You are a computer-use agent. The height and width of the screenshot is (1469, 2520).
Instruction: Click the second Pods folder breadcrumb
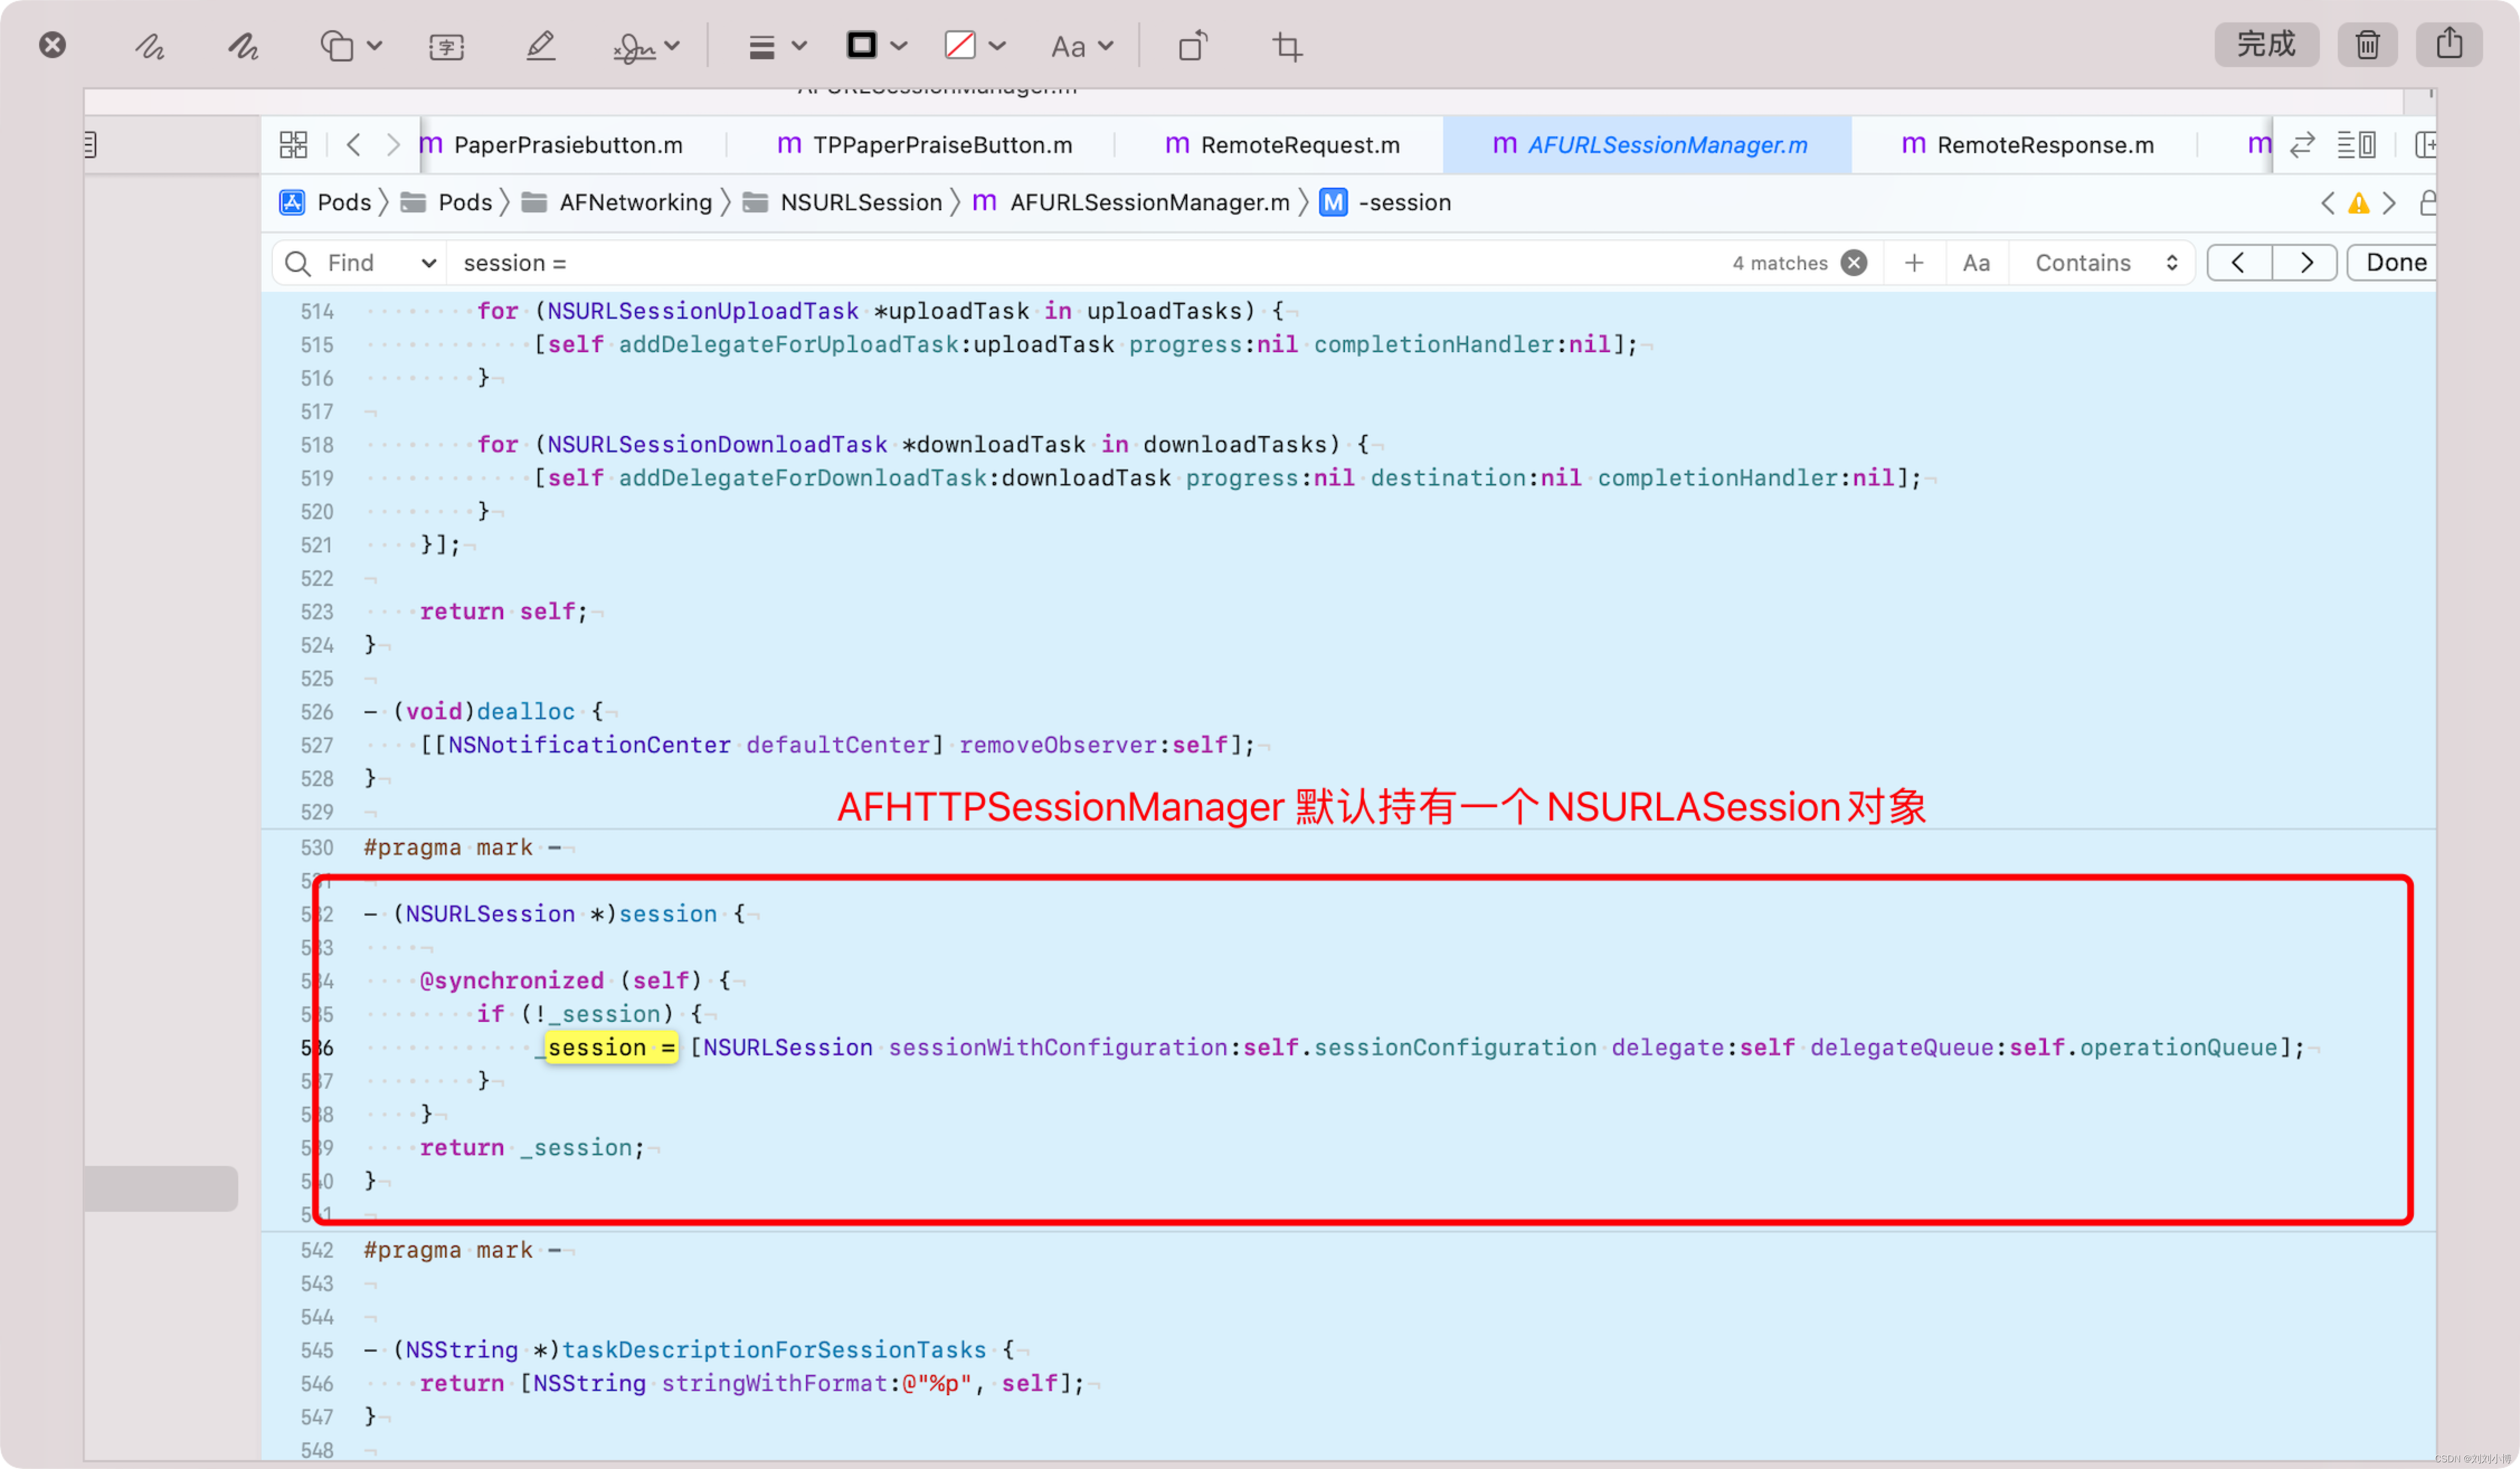pos(446,203)
